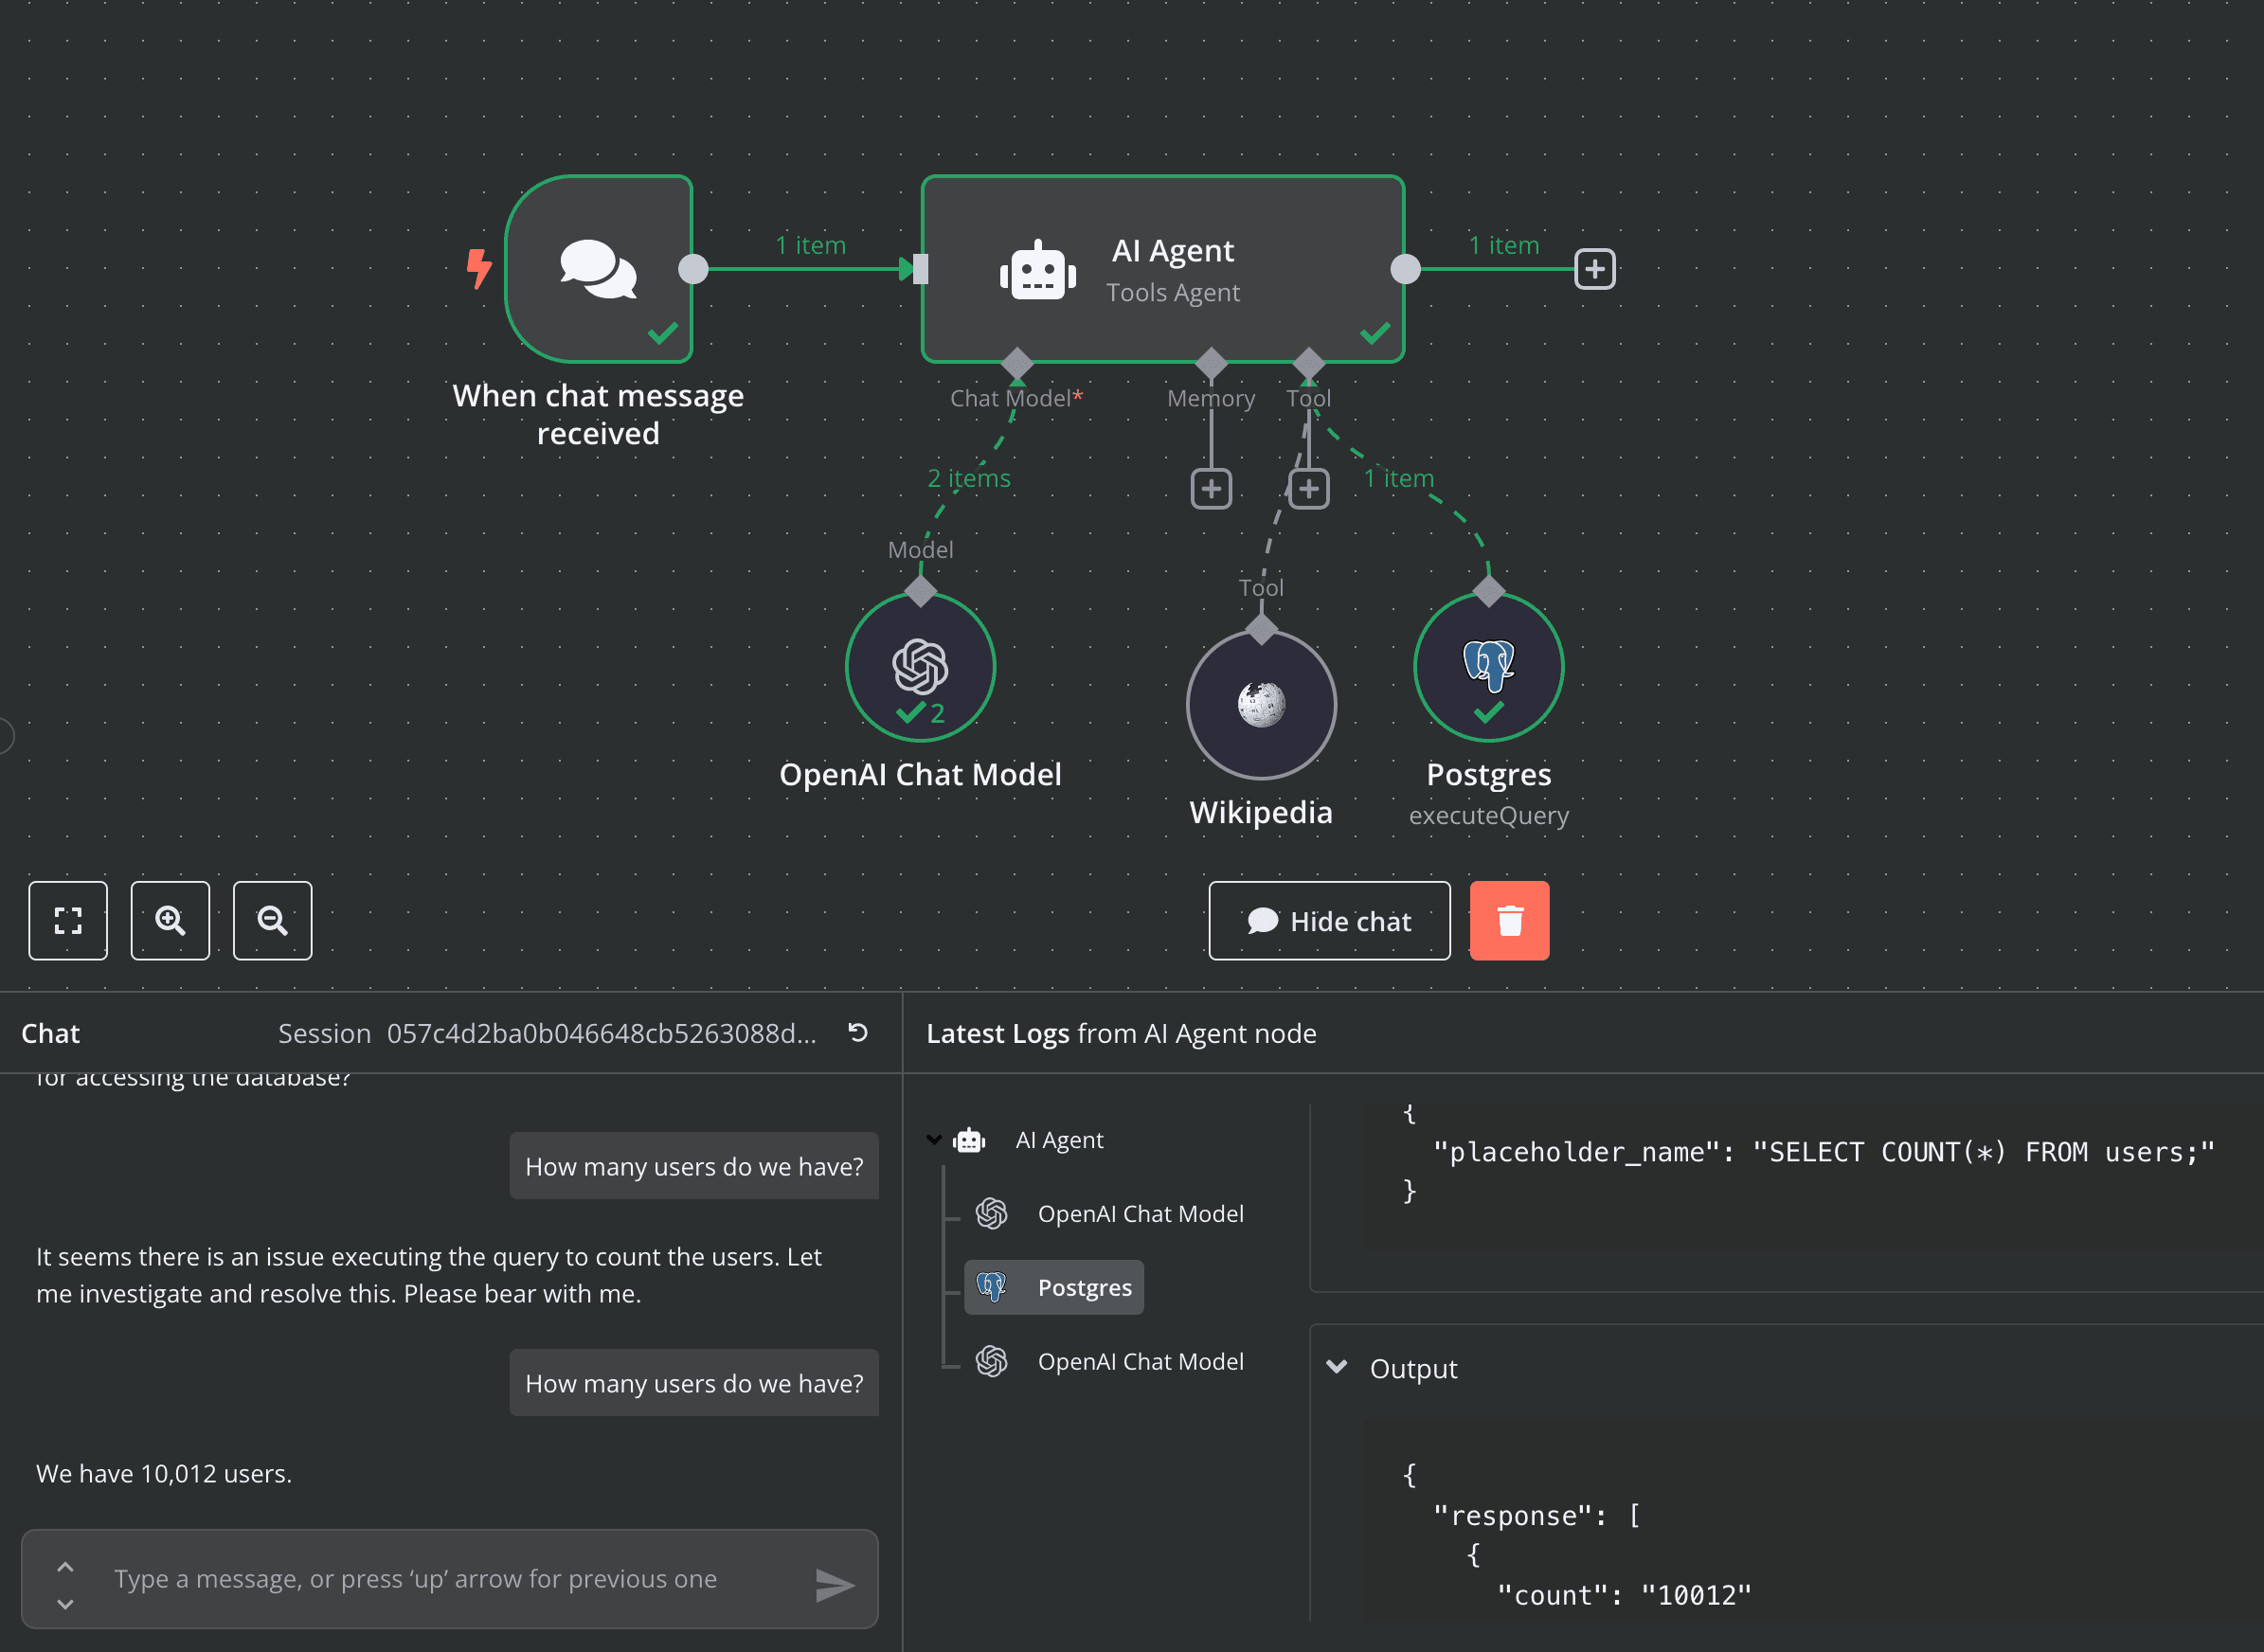This screenshot has height=1652, width=2264.
Task: Click the last 'How many users' message
Action: click(694, 1383)
